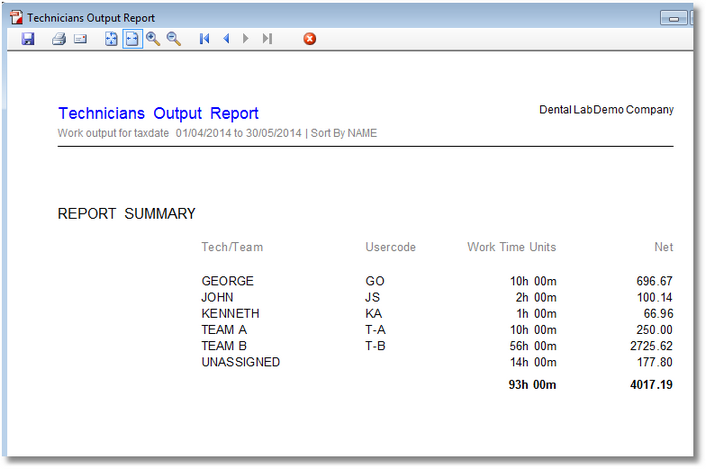The width and height of the screenshot is (706, 469).
Task: Go to the previous page
Action: coord(226,39)
